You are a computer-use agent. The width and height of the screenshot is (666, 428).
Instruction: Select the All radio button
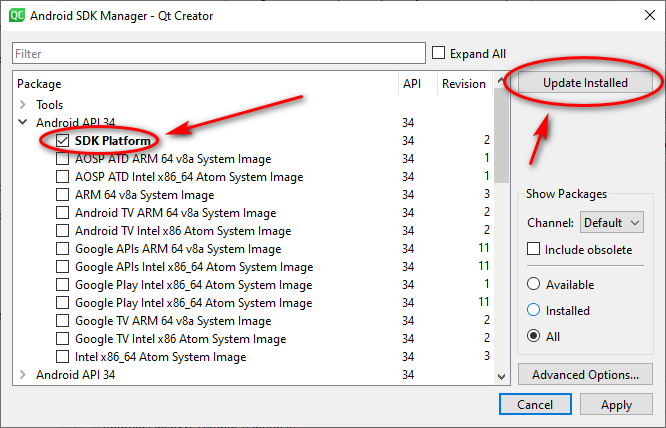(534, 337)
